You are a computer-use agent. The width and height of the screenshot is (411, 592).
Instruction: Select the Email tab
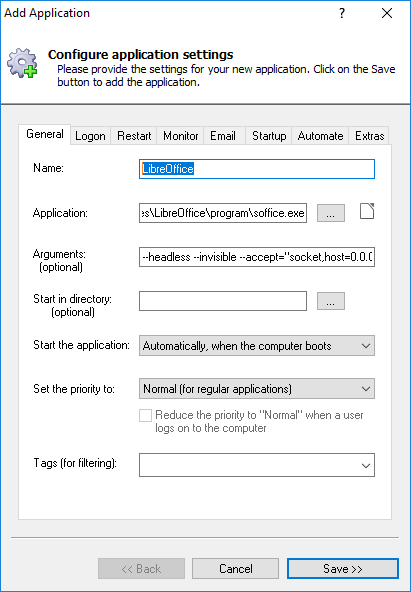point(223,136)
